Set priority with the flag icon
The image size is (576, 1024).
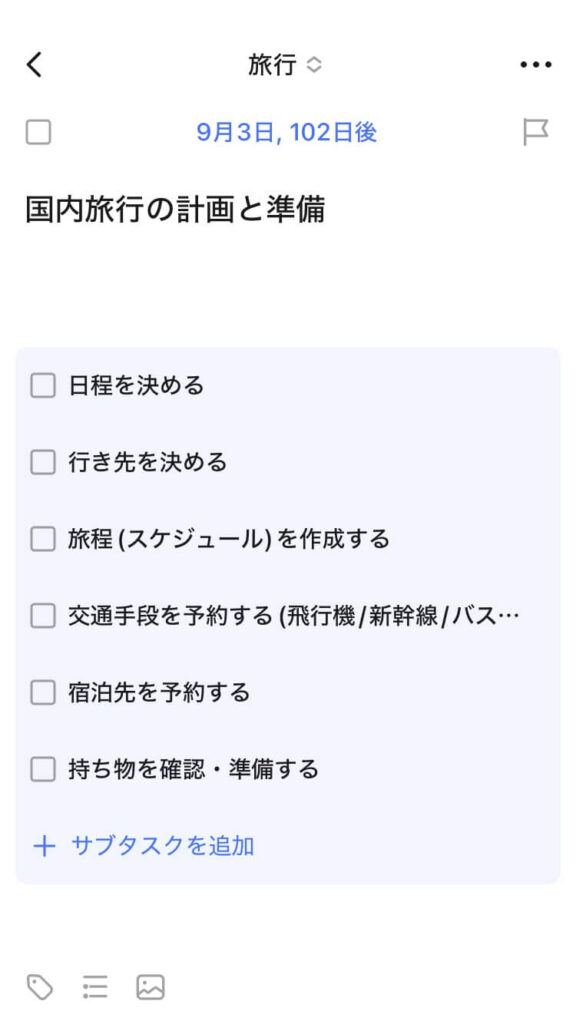click(536, 133)
